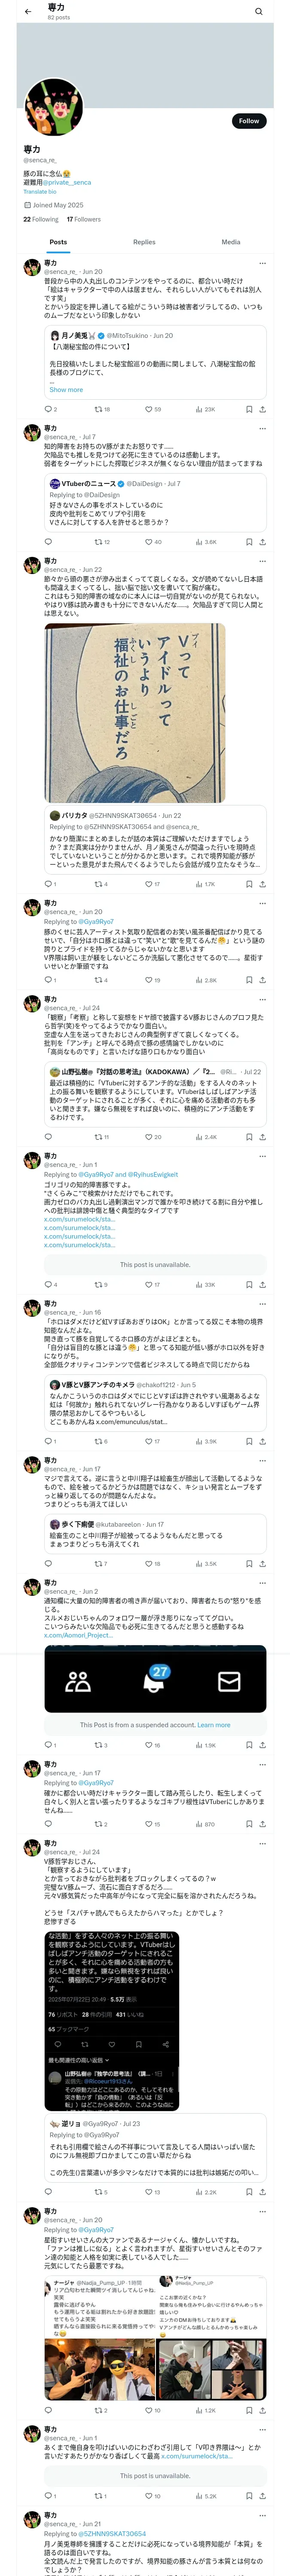Follow the 専力 account
Image resolution: width=290 pixels, height=2576 pixels.
point(248,121)
